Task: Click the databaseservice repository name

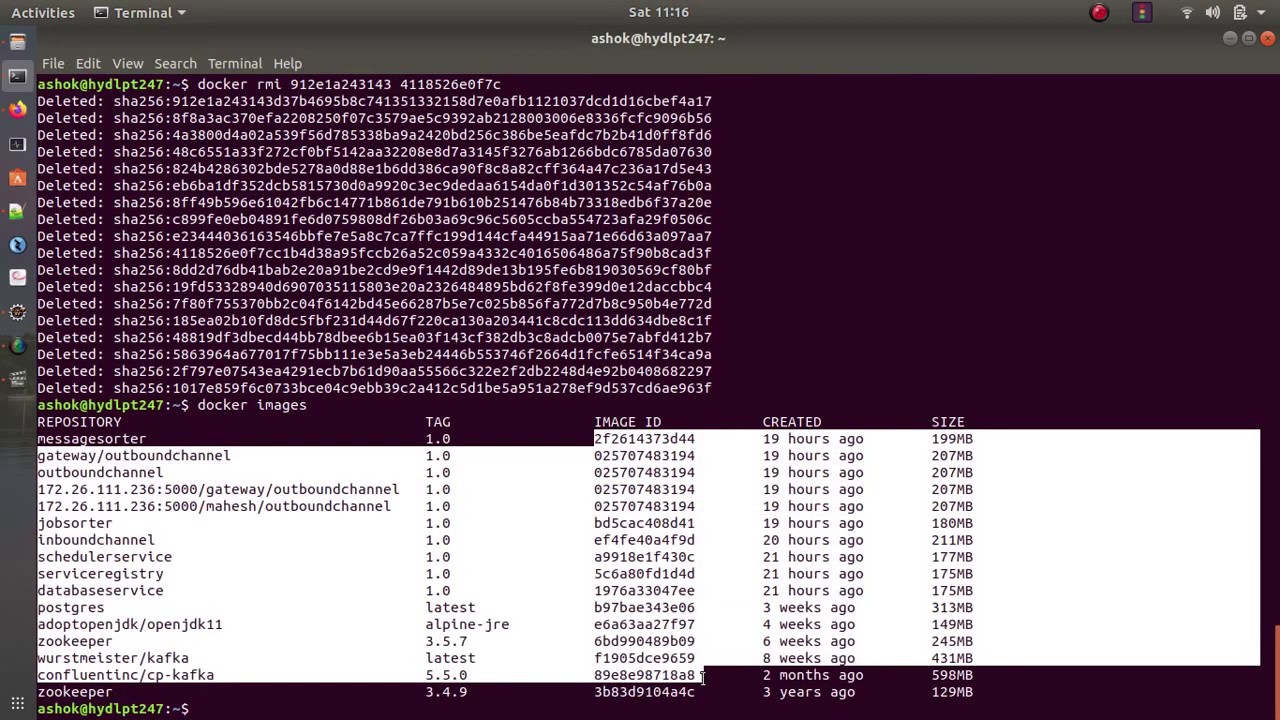Action: coord(100,591)
